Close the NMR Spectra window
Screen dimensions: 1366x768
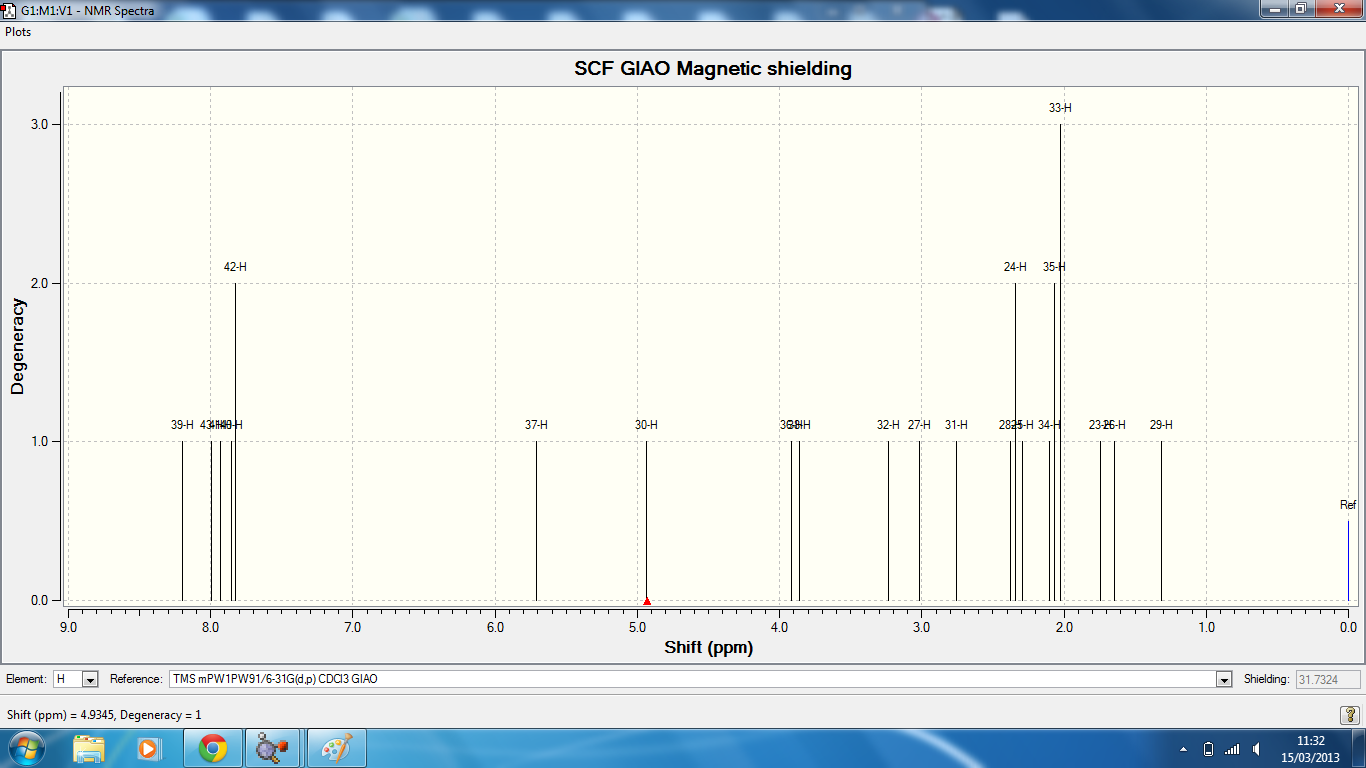pyautogui.click(x=1337, y=9)
